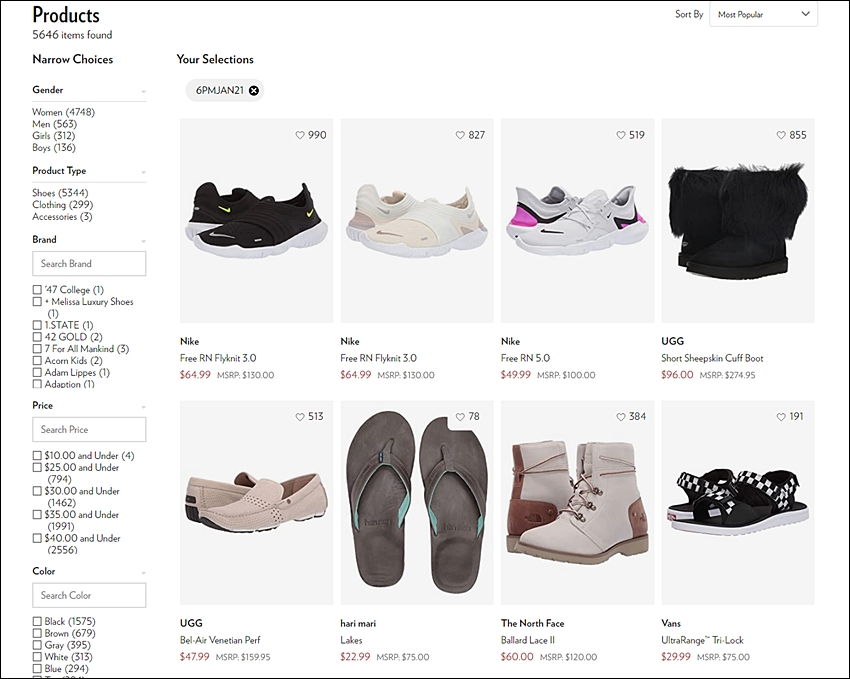
Task: Collapse the Gender filter section
Action: (x=143, y=91)
